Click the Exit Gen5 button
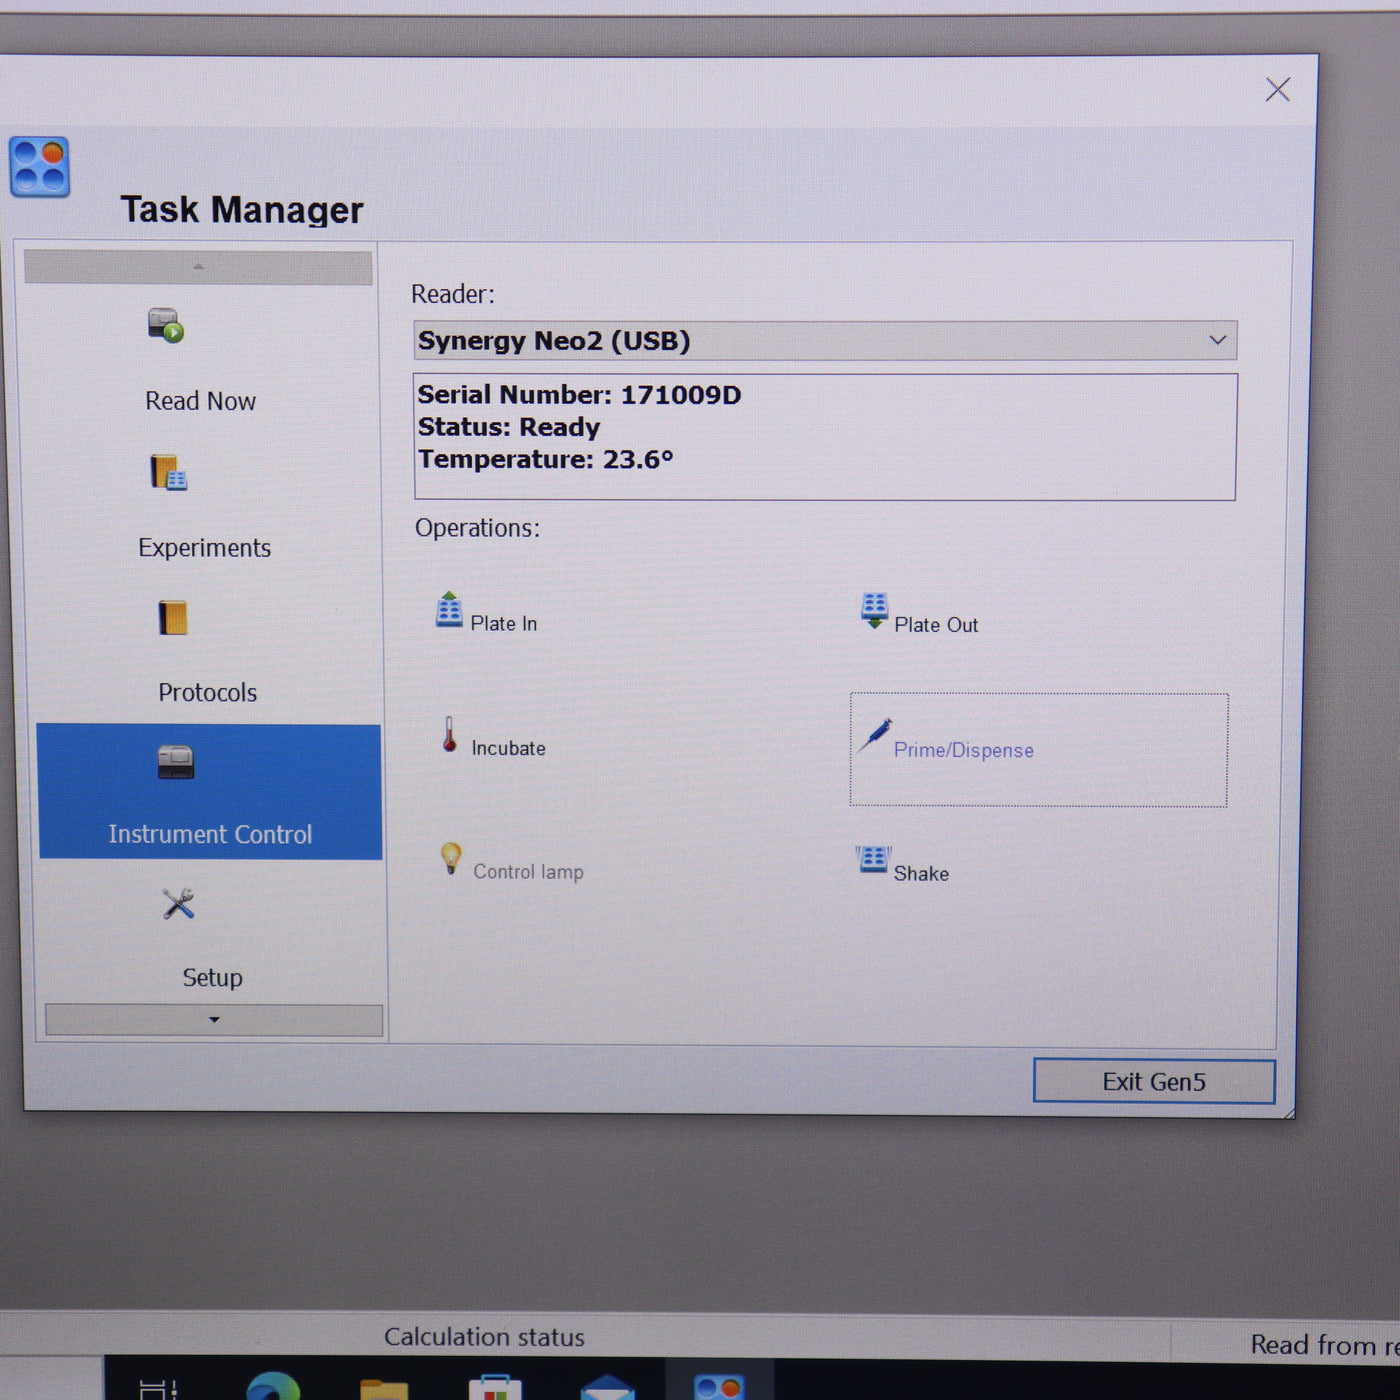Image resolution: width=1400 pixels, height=1400 pixels. point(1153,1082)
